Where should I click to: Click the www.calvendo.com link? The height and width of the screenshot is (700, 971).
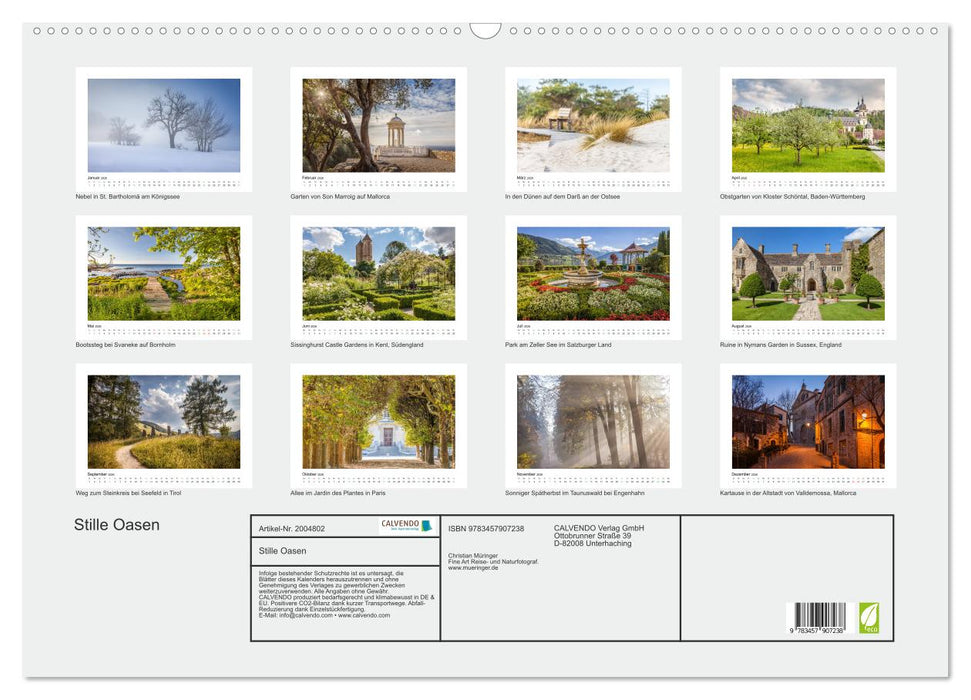click(363, 617)
